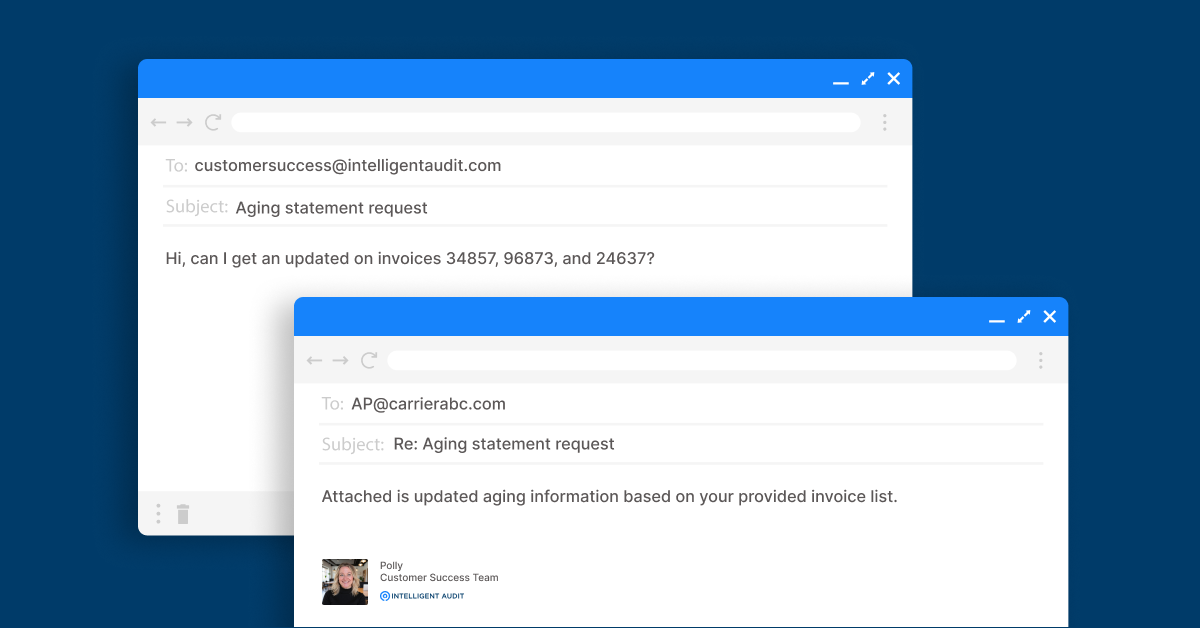Go back in front reply window
Screen dimensions: 1200x628
(314, 360)
